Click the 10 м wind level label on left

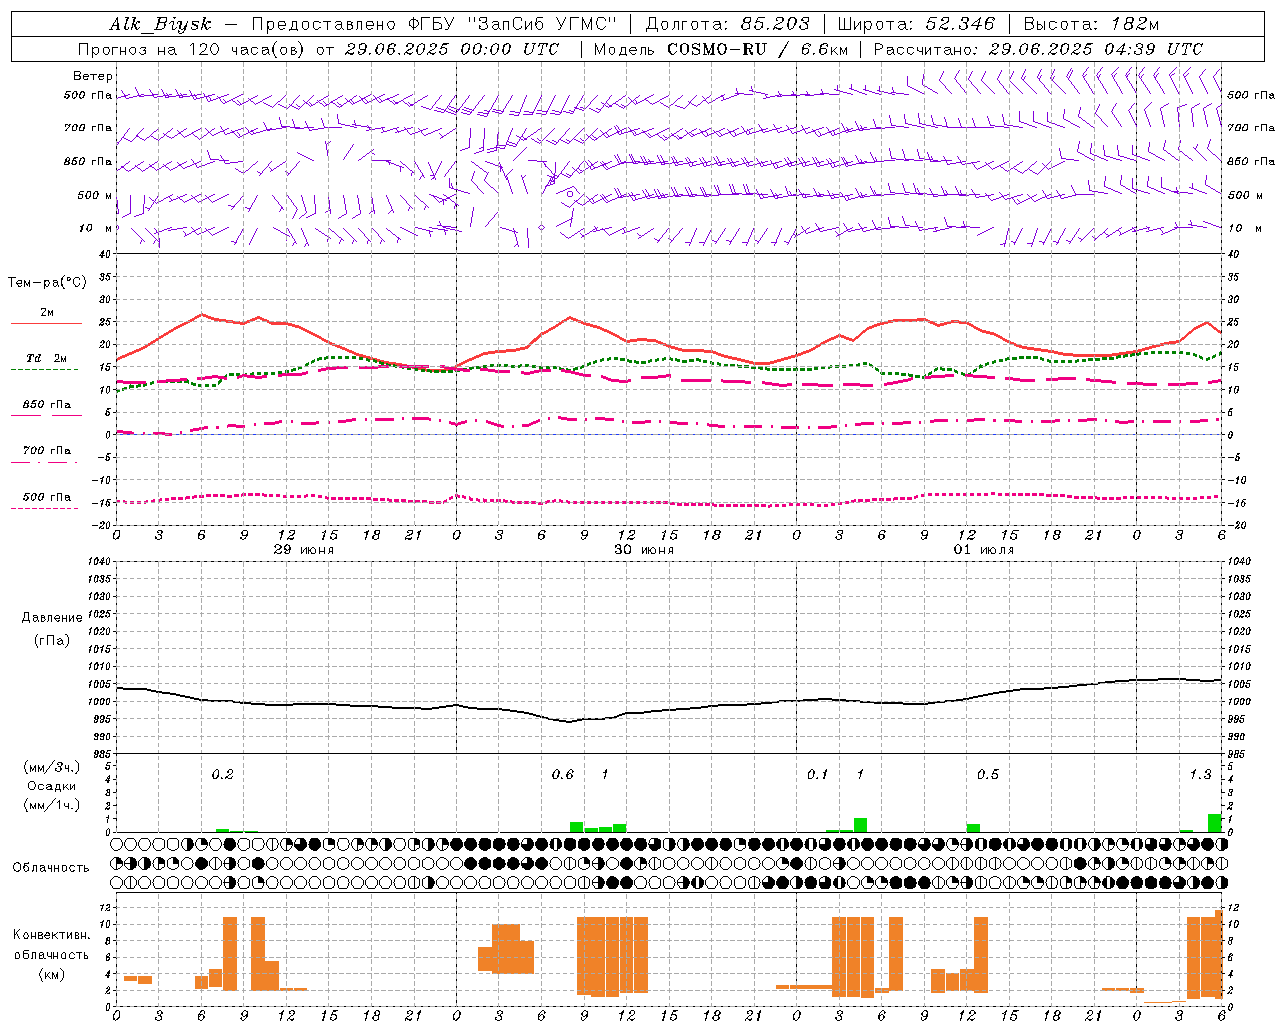coord(96,228)
